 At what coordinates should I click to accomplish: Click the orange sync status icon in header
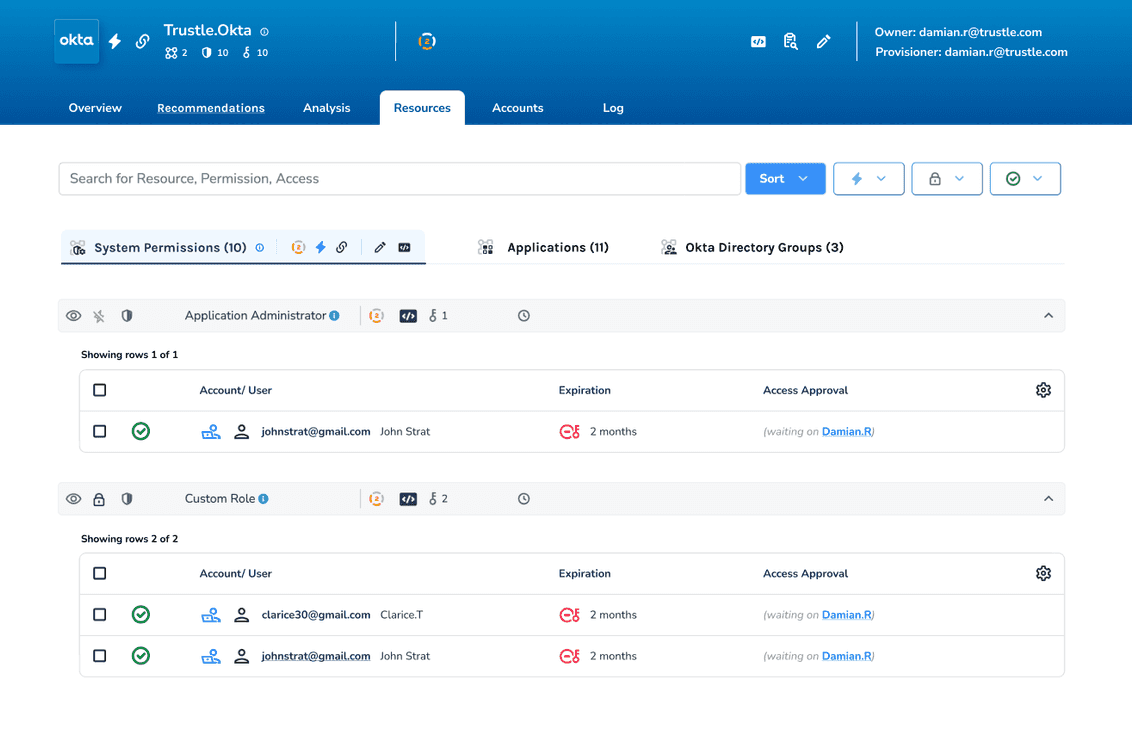tap(427, 41)
